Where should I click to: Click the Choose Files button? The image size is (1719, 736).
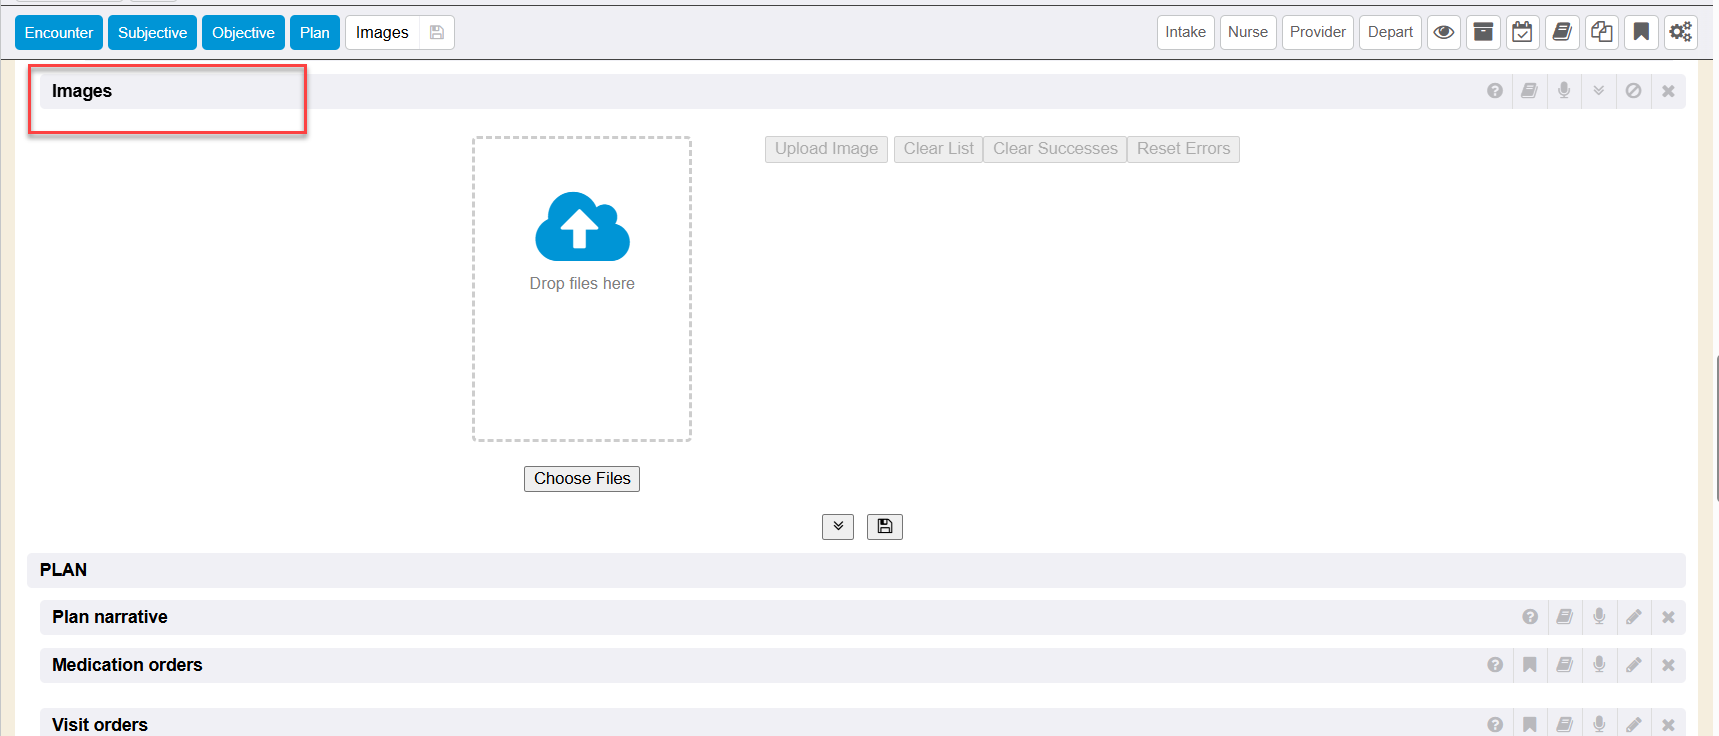(x=582, y=479)
